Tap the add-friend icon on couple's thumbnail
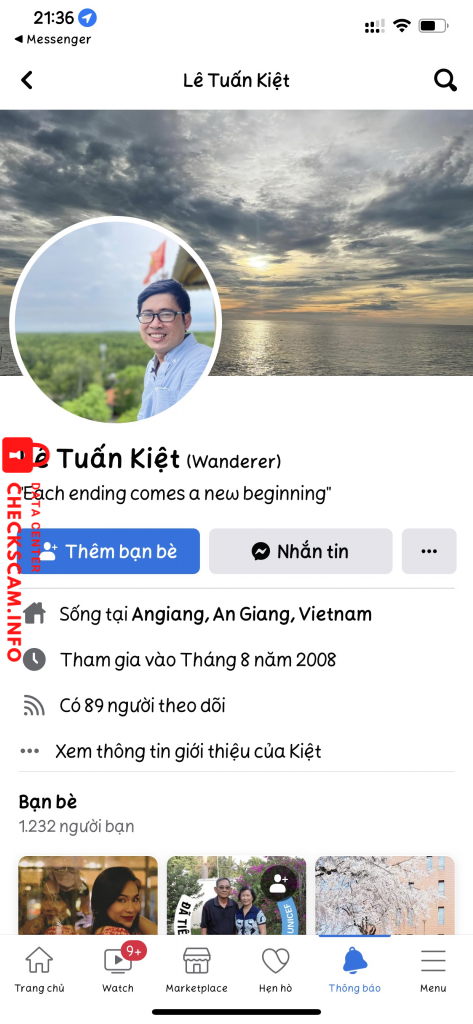The image size is (473, 1024). pyautogui.click(x=279, y=884)
